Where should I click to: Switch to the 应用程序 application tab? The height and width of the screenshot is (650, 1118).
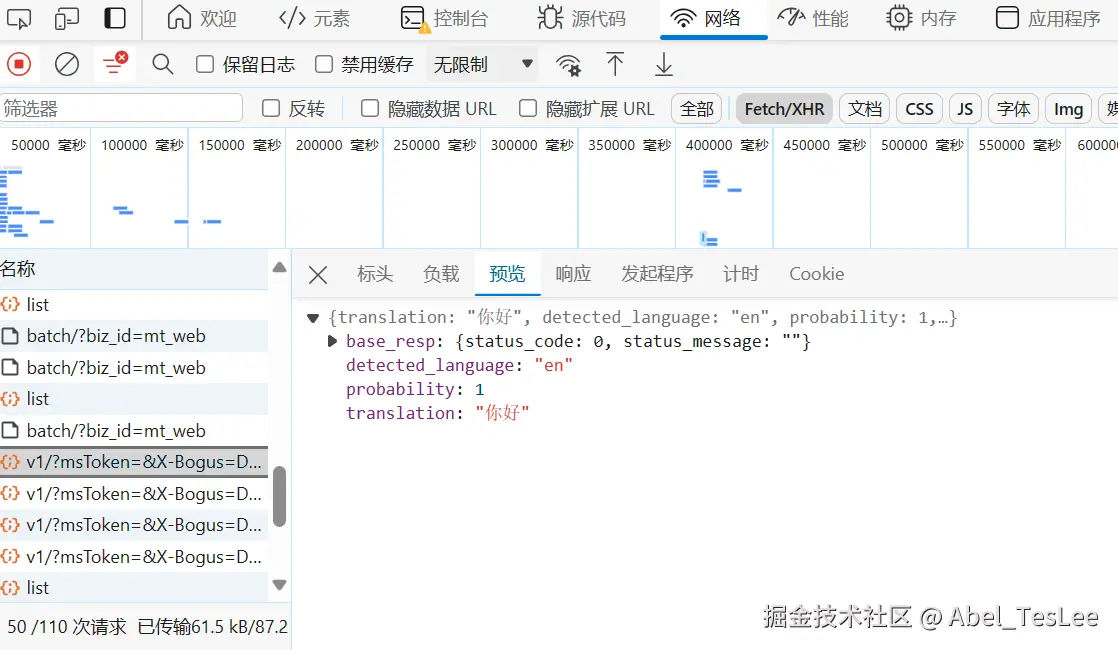point(1047,19)
